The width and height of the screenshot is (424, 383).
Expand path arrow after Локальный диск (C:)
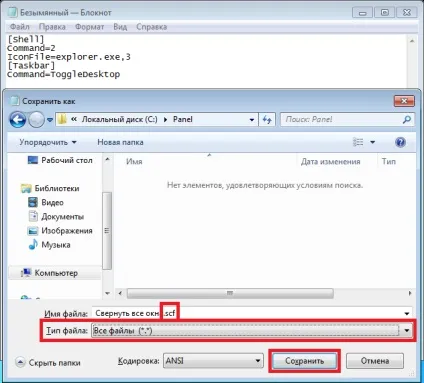point(165,119)
